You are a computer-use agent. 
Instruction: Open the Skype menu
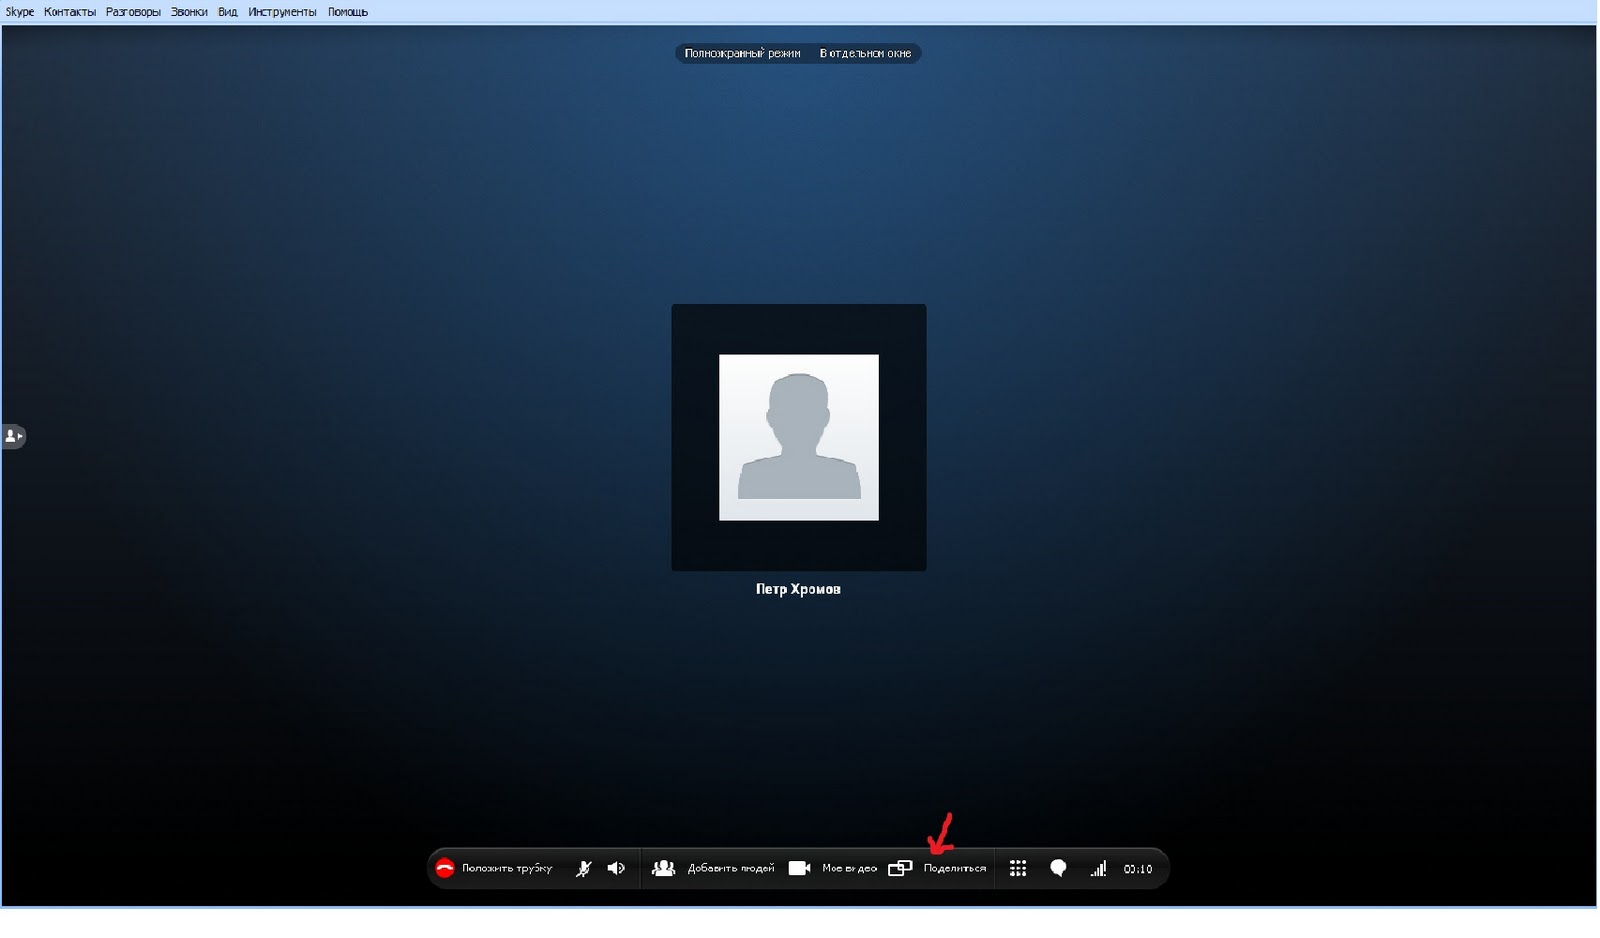click(x=19, y=12)
